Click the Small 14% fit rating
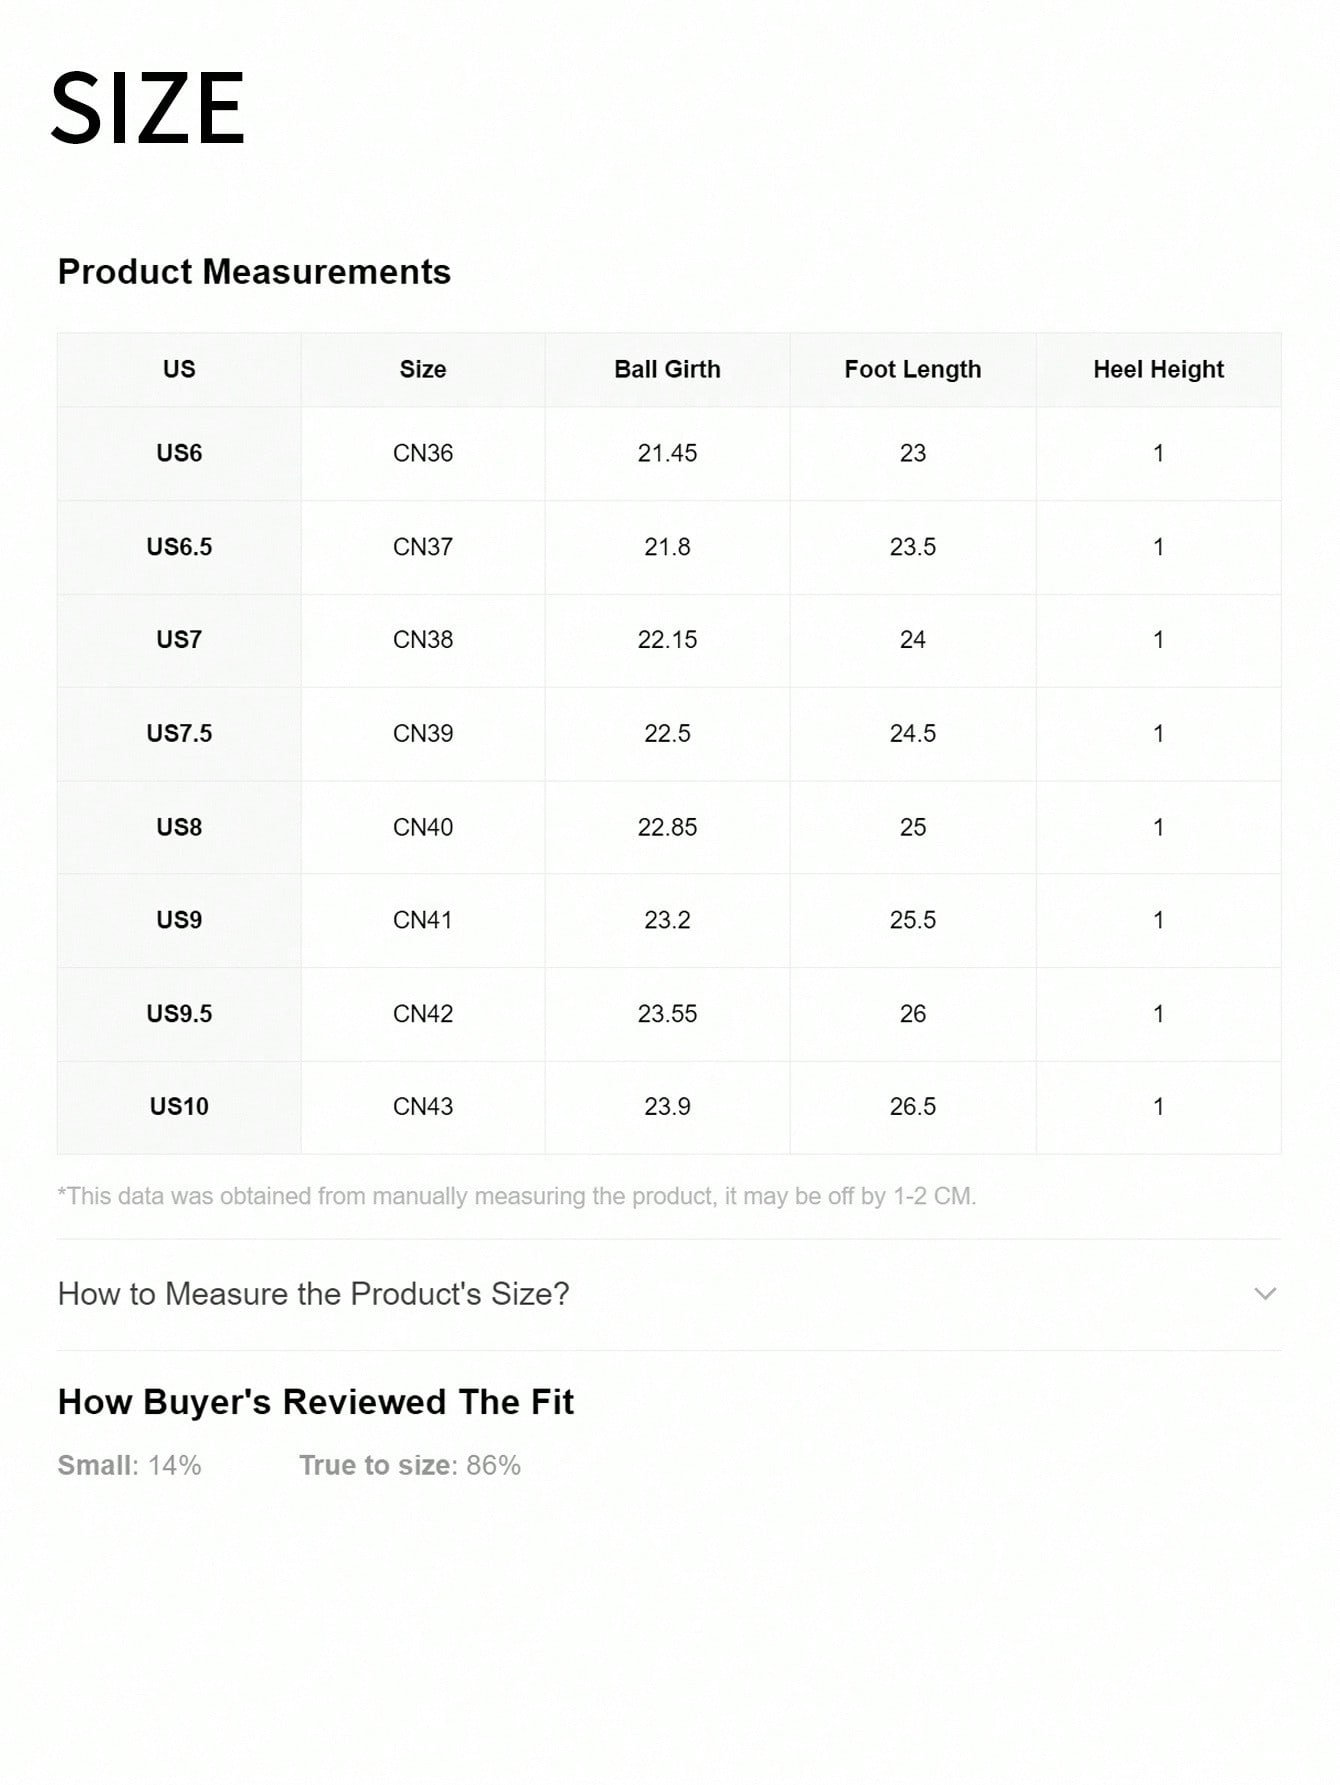This screenshot has height=1785, width=1340. coord(129,1465)
